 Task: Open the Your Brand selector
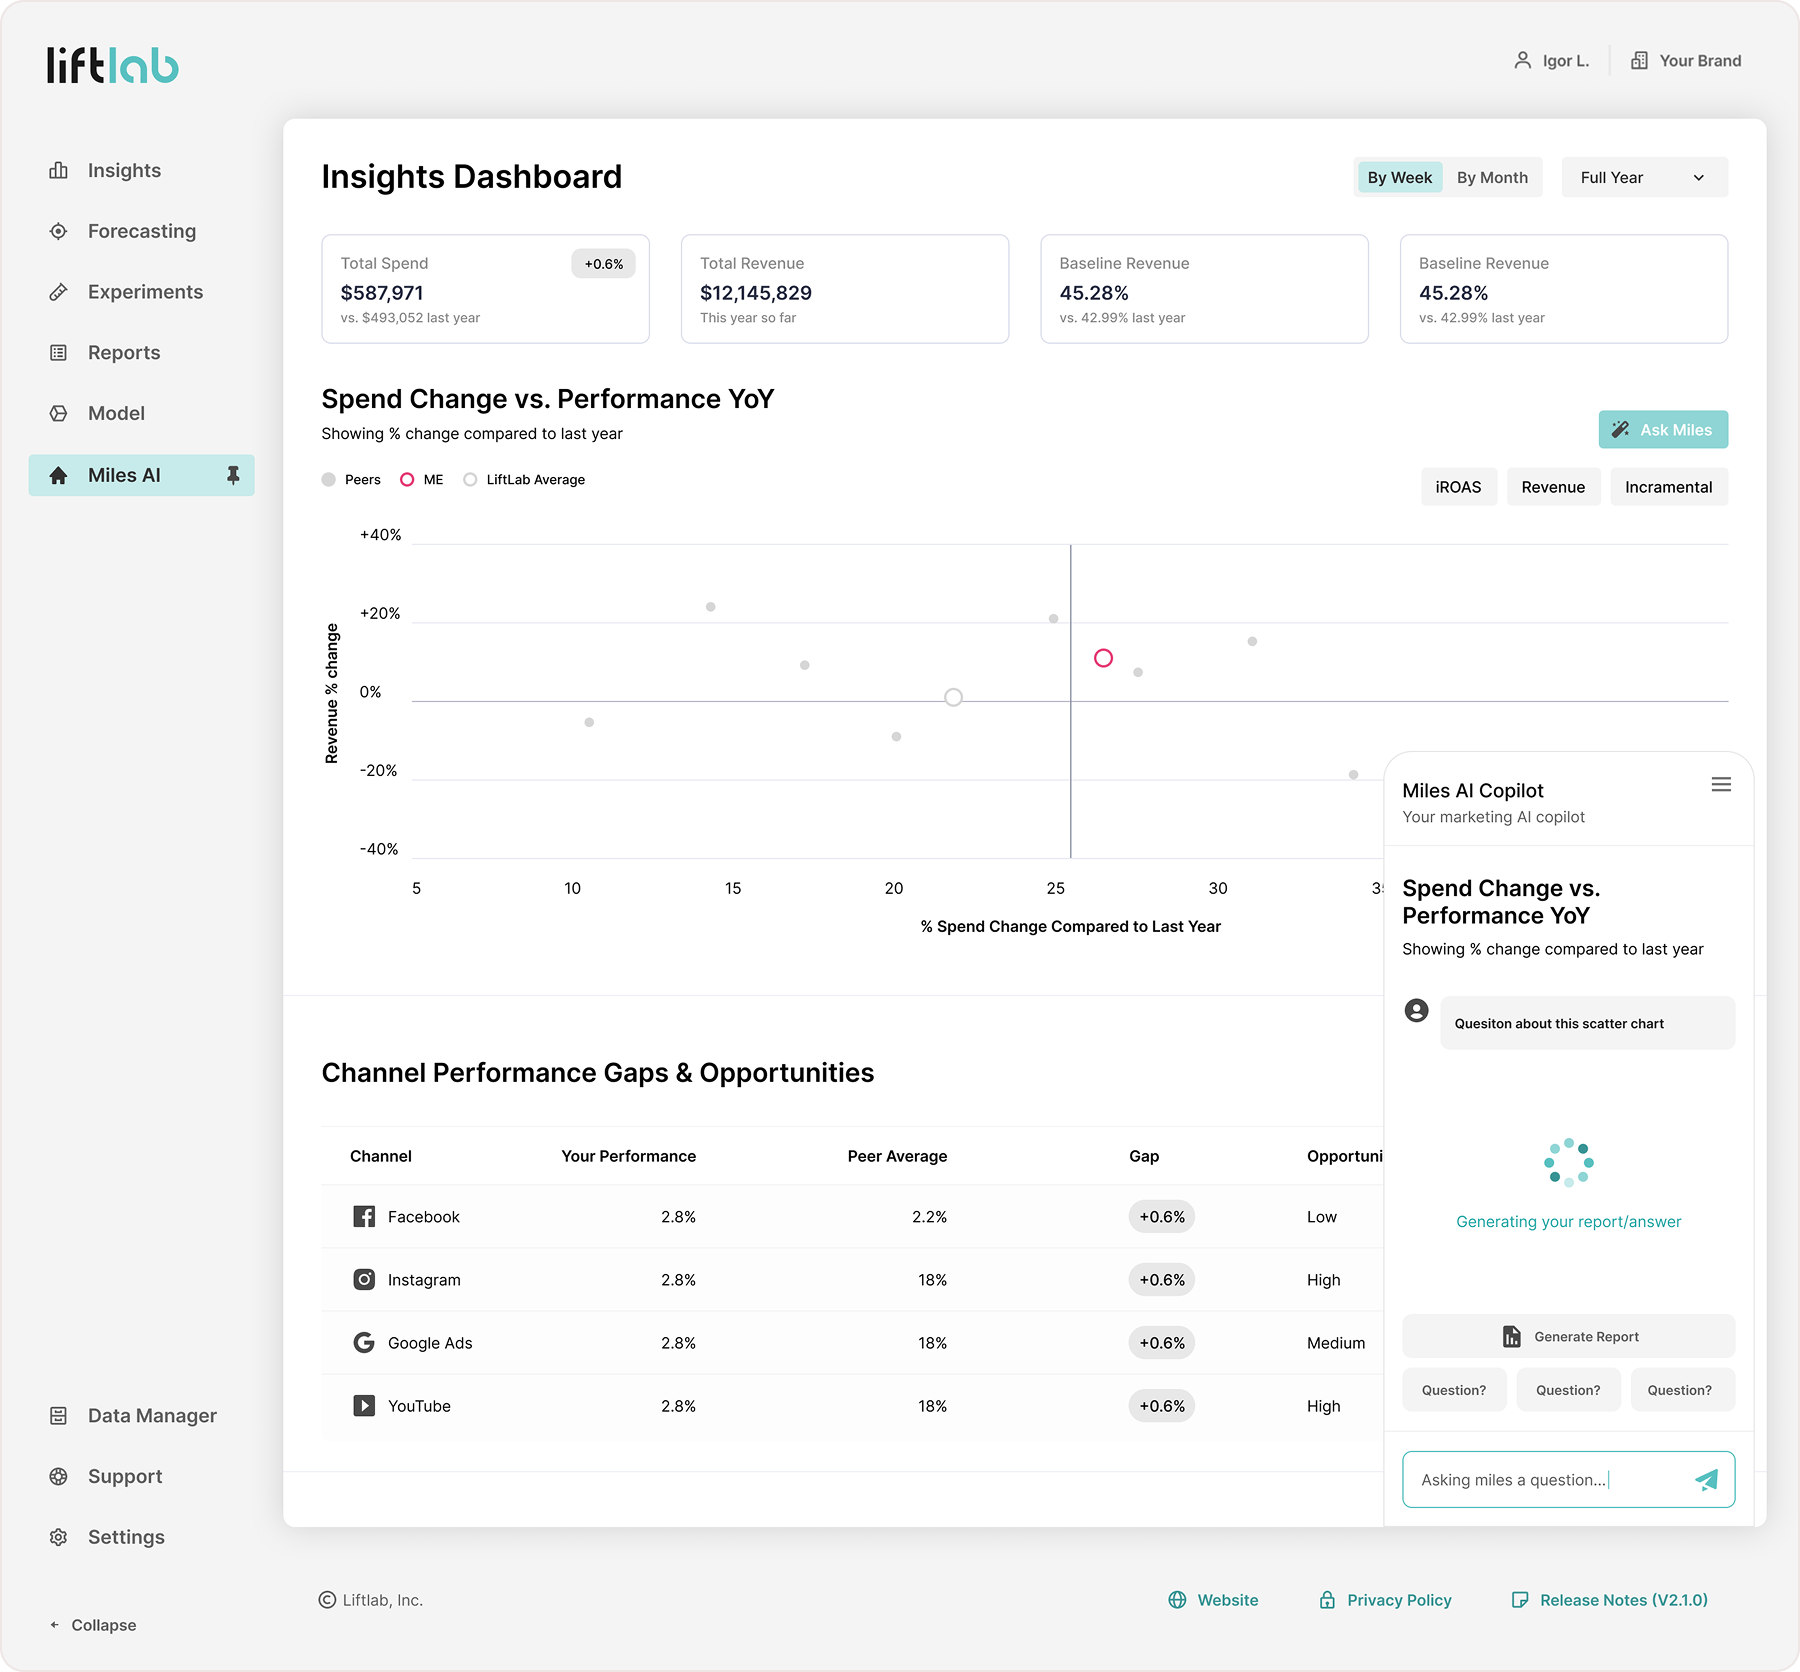pos(1686,61)
